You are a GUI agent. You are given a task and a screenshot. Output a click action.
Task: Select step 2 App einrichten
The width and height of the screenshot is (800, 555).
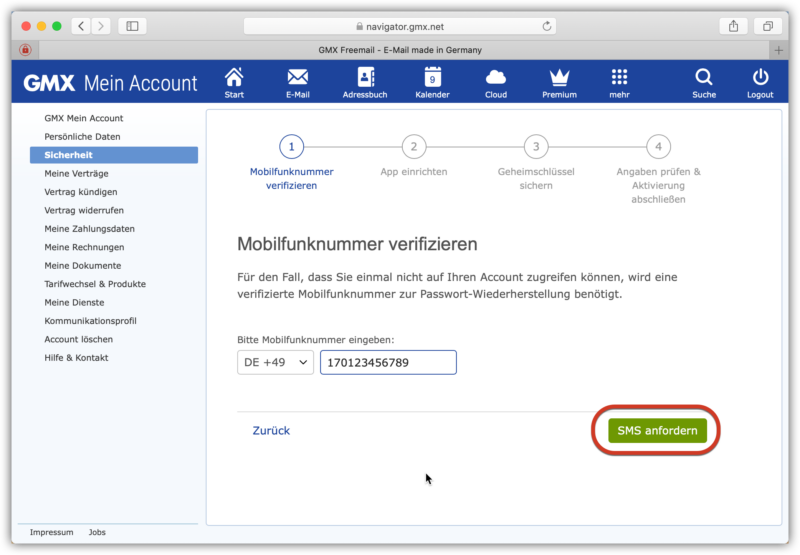point(414,157)
